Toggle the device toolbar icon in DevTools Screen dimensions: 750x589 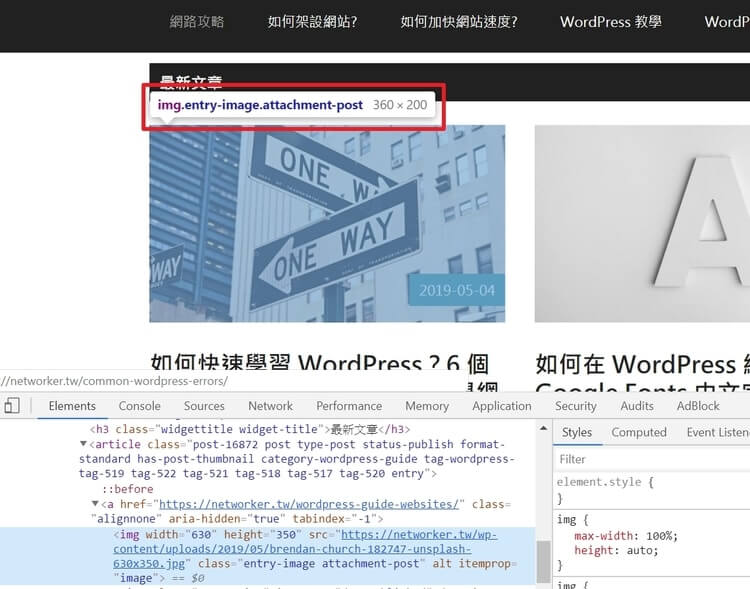click(11, 406)
